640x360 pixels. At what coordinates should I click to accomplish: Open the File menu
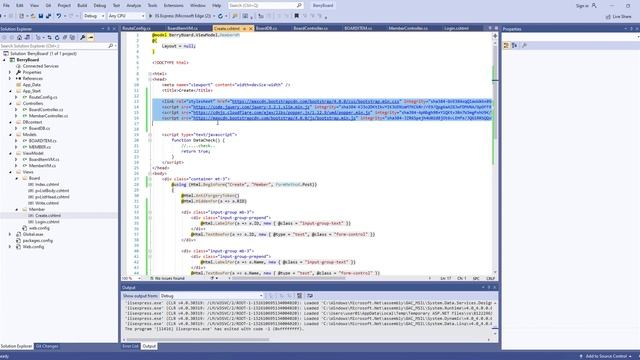click(6, 5)
